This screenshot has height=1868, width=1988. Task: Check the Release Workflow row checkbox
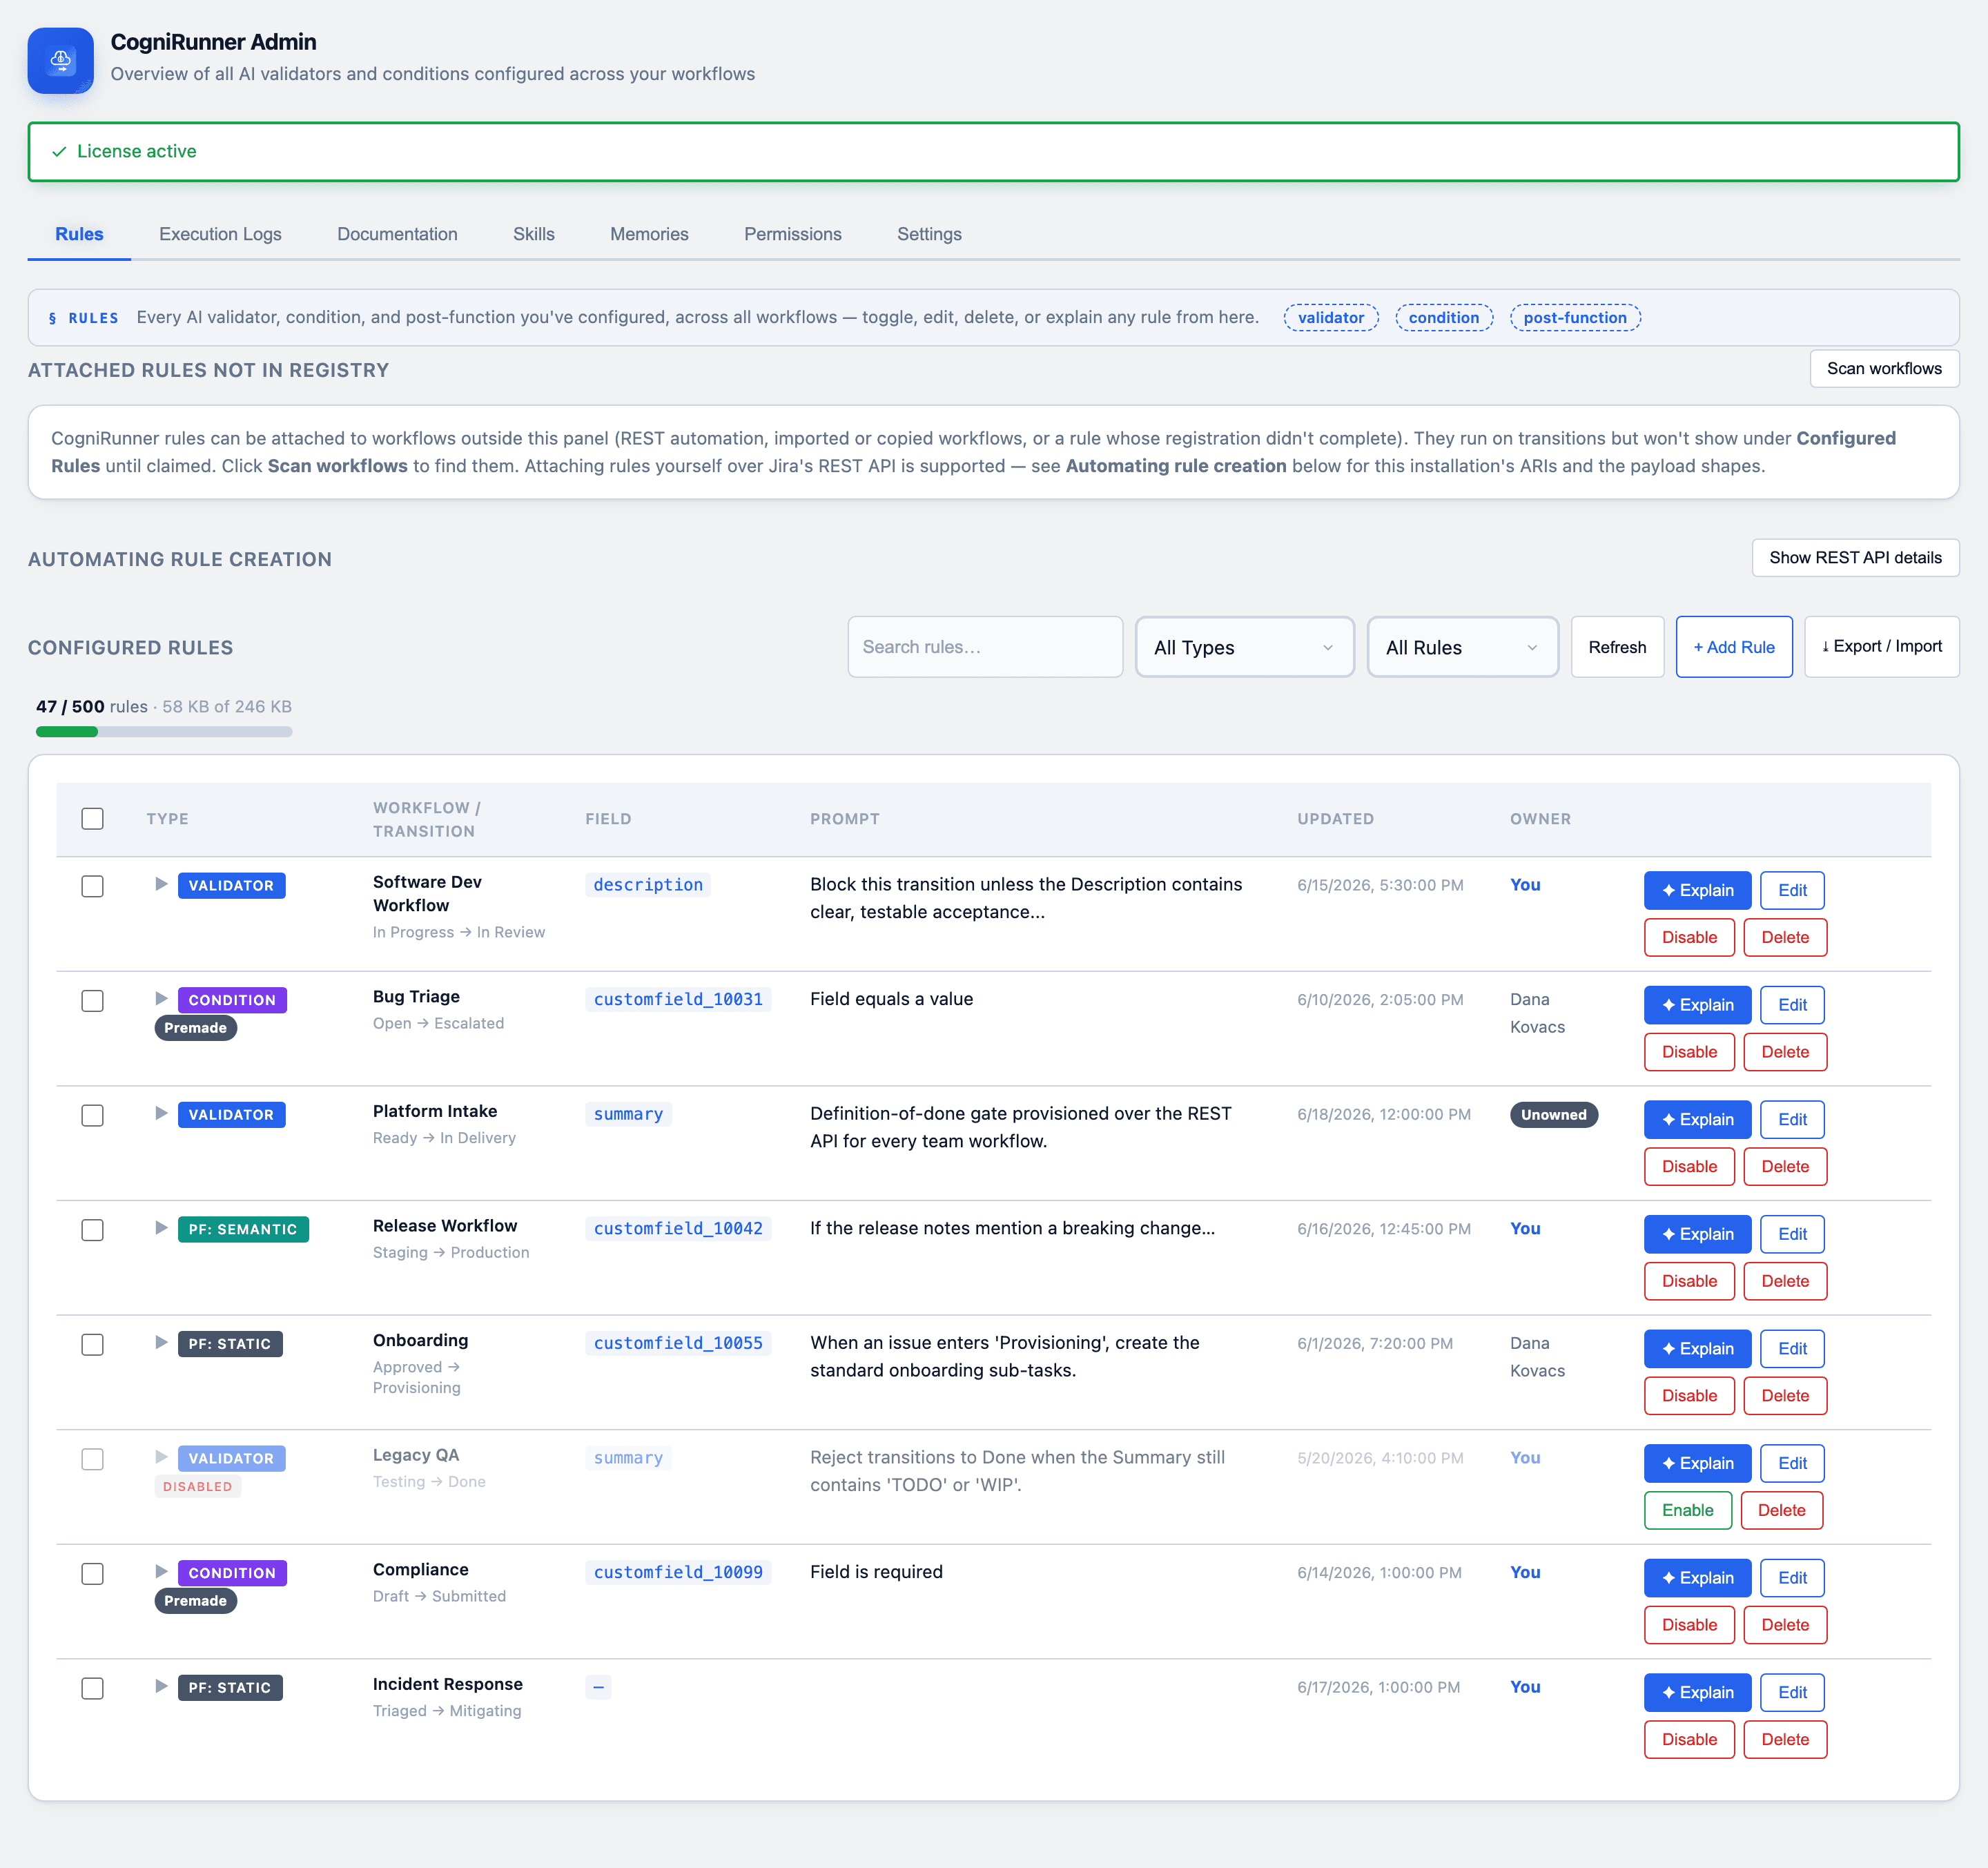coord(93,1230)
